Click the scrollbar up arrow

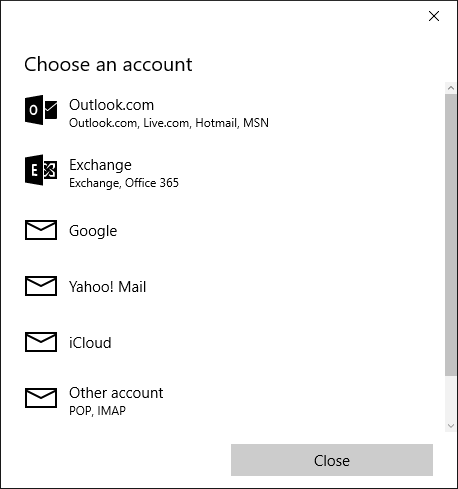pos(451,88)
